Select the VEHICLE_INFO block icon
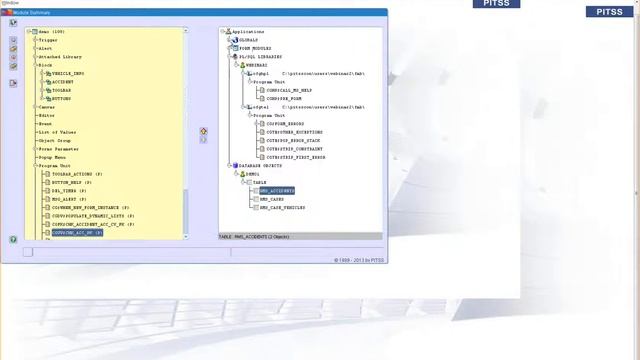 pyautogui.click(x=48, y=73)
